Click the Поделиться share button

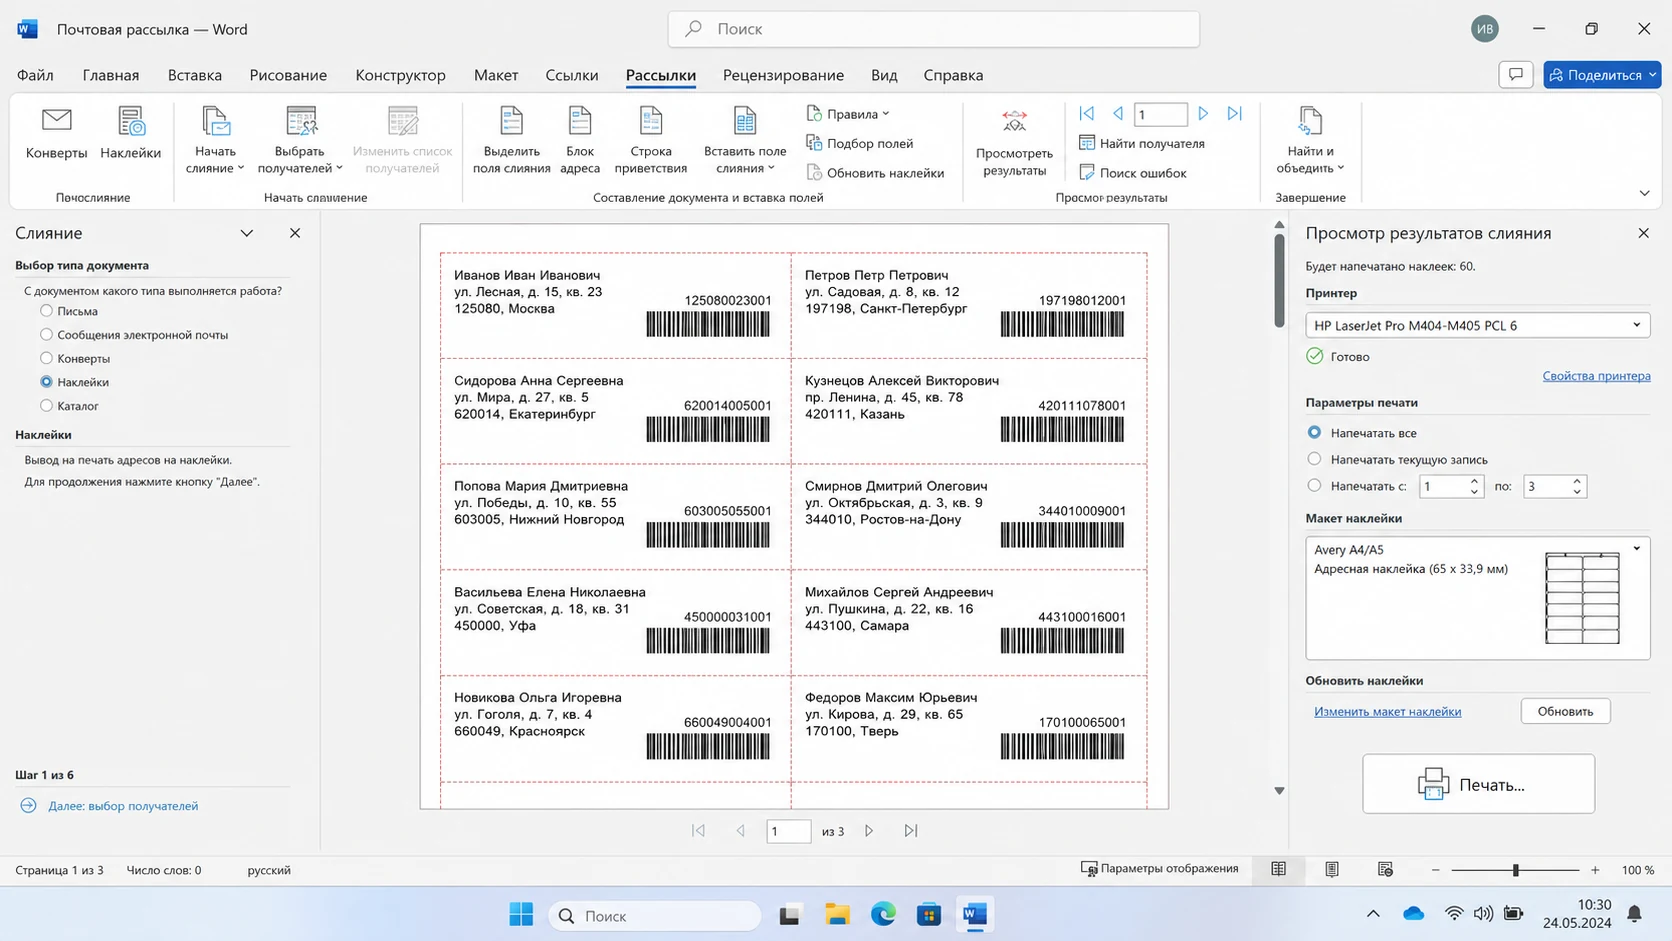click(x=1601, y=75)
